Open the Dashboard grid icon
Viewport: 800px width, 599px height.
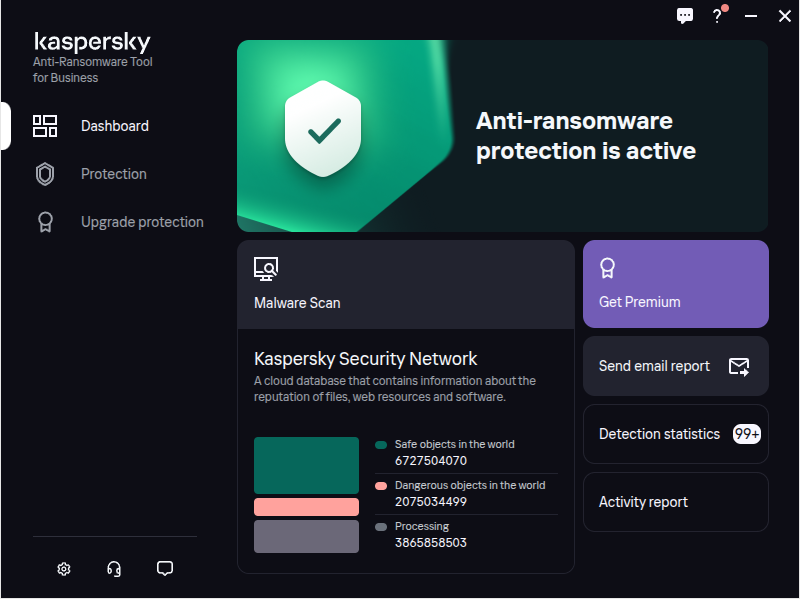(45, 126)
